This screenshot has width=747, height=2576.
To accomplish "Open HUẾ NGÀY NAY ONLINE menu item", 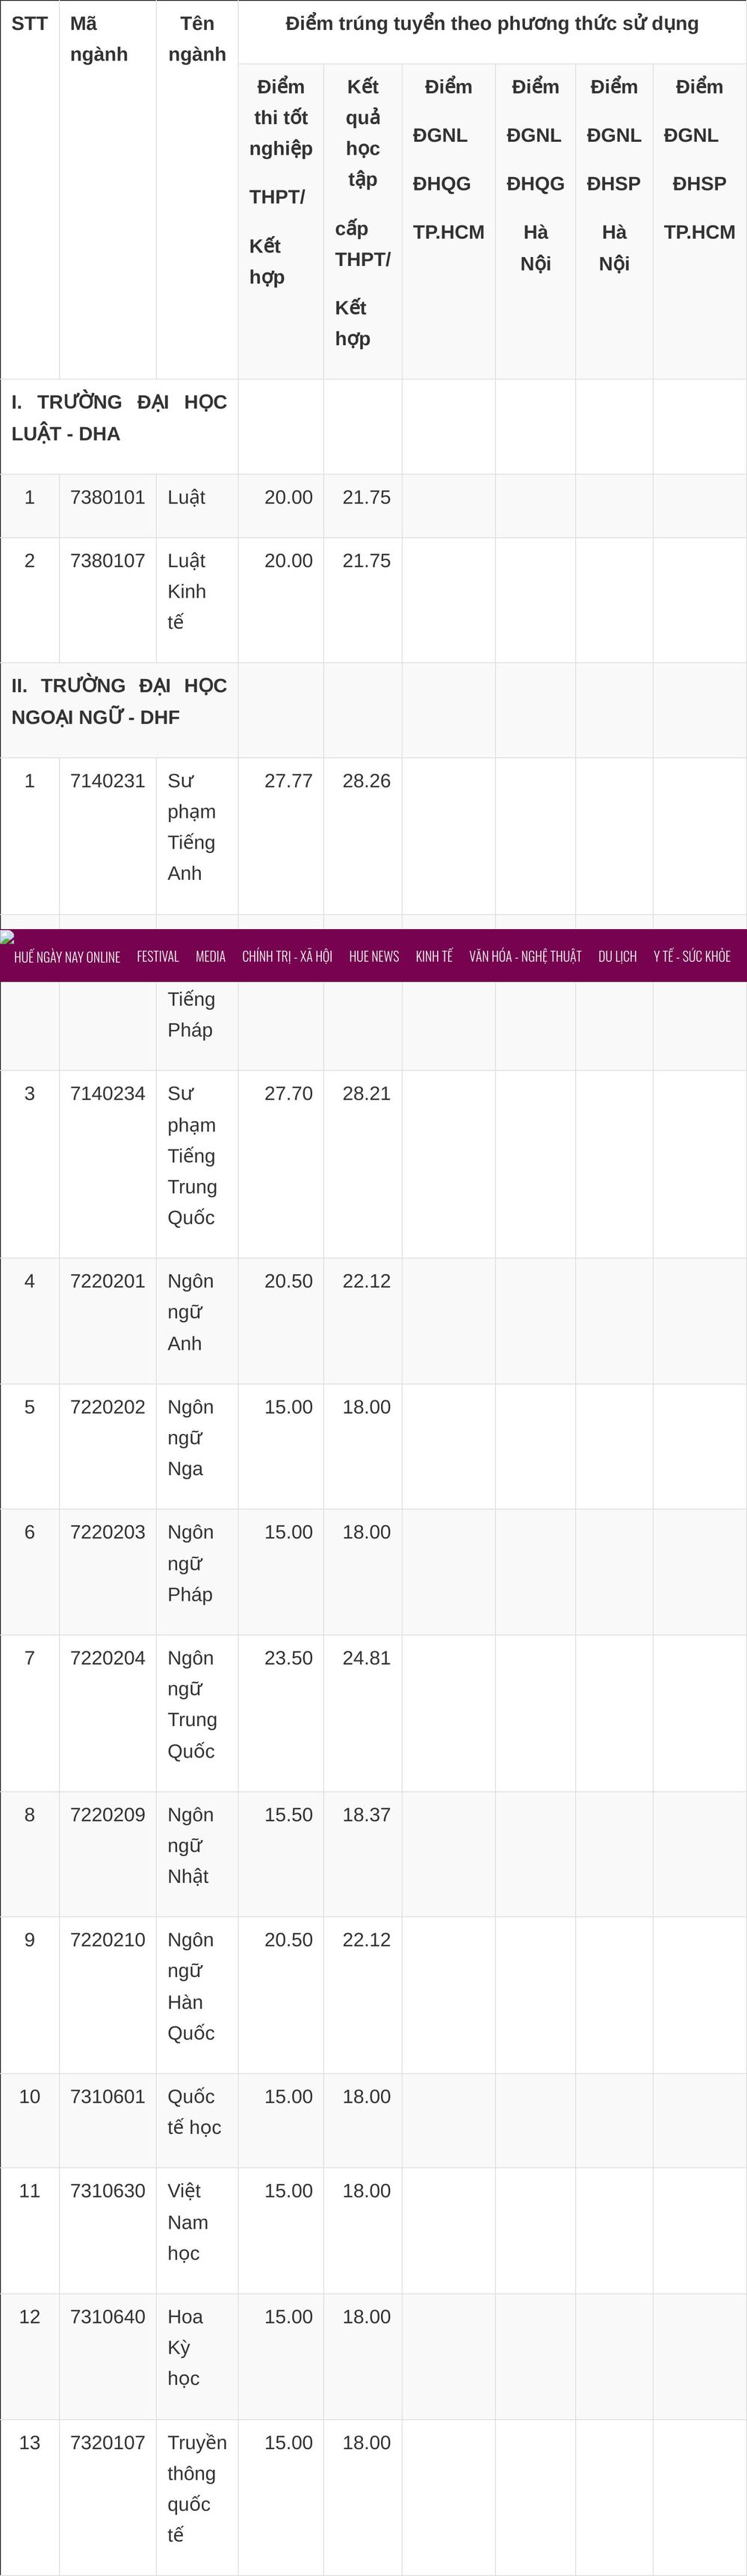I will (x=67, y=957).
